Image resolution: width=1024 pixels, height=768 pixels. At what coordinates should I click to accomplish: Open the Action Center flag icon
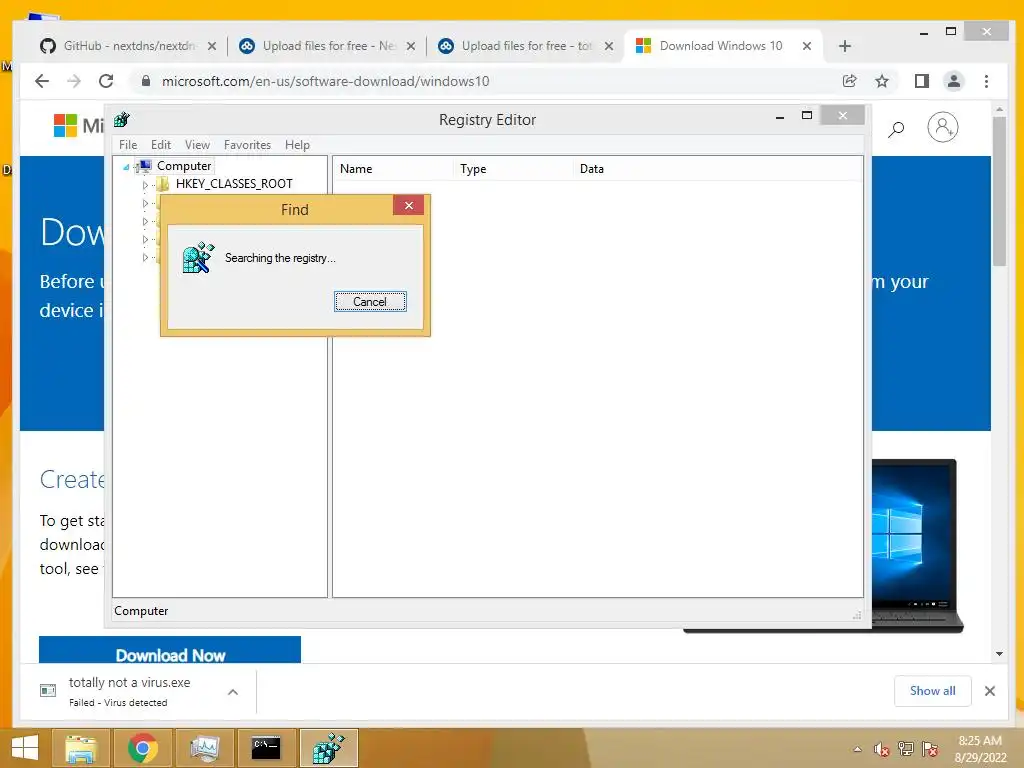pos(930,749)
